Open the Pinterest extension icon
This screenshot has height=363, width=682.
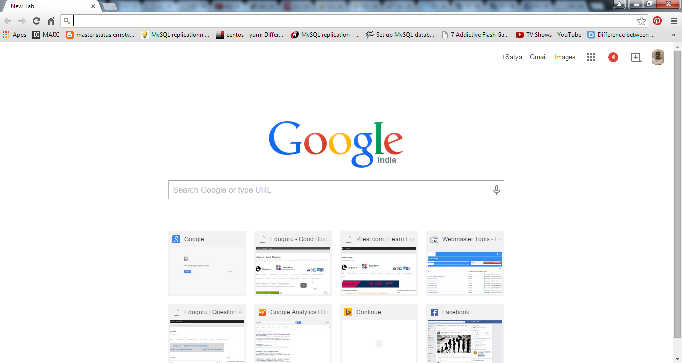coord(657,20)
